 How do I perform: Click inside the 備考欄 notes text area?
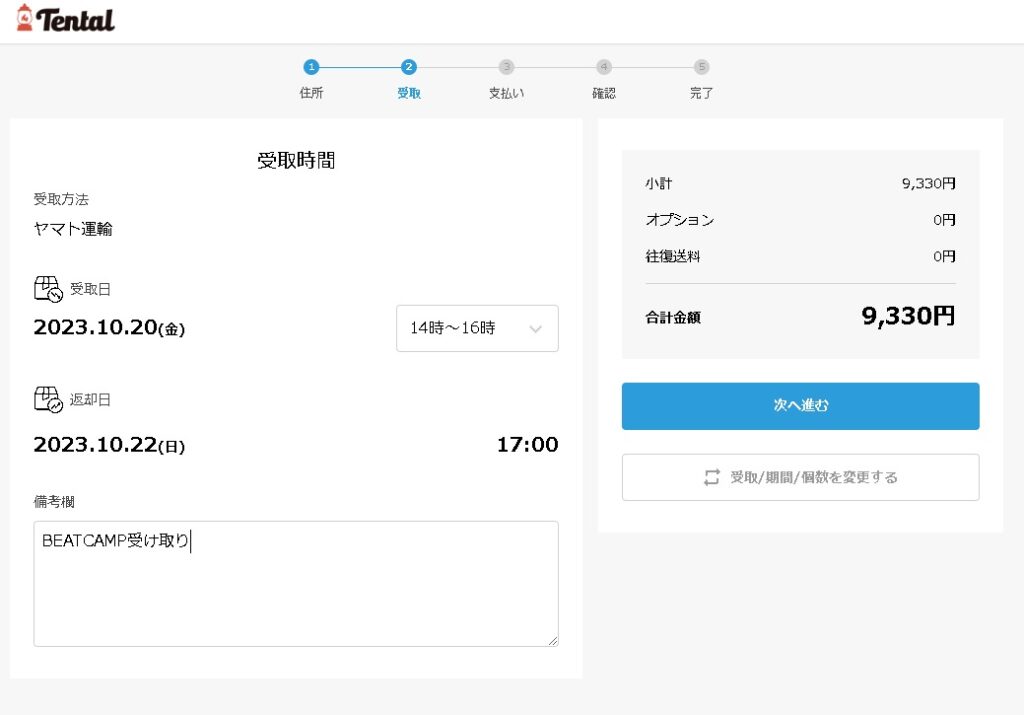click(296, 590)
